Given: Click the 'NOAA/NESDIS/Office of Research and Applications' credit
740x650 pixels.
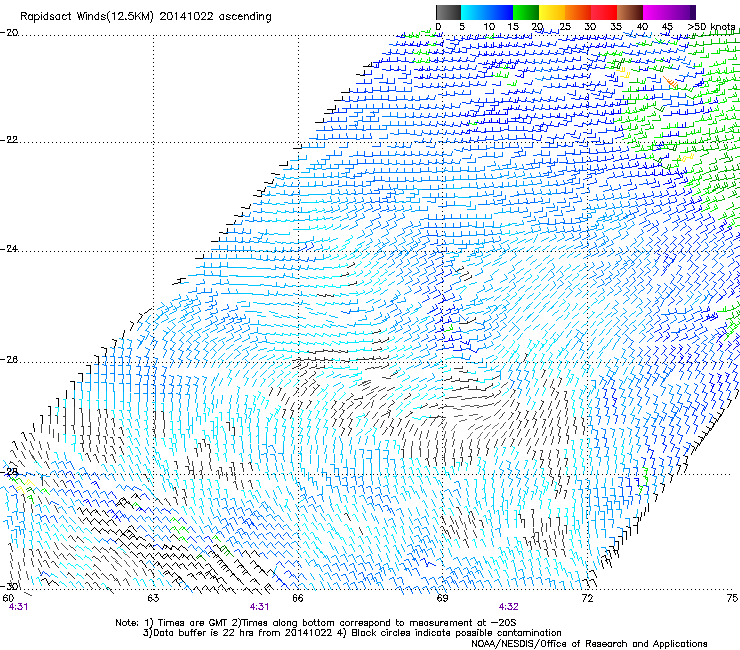Looking at the screenshot, I should 589,644.
